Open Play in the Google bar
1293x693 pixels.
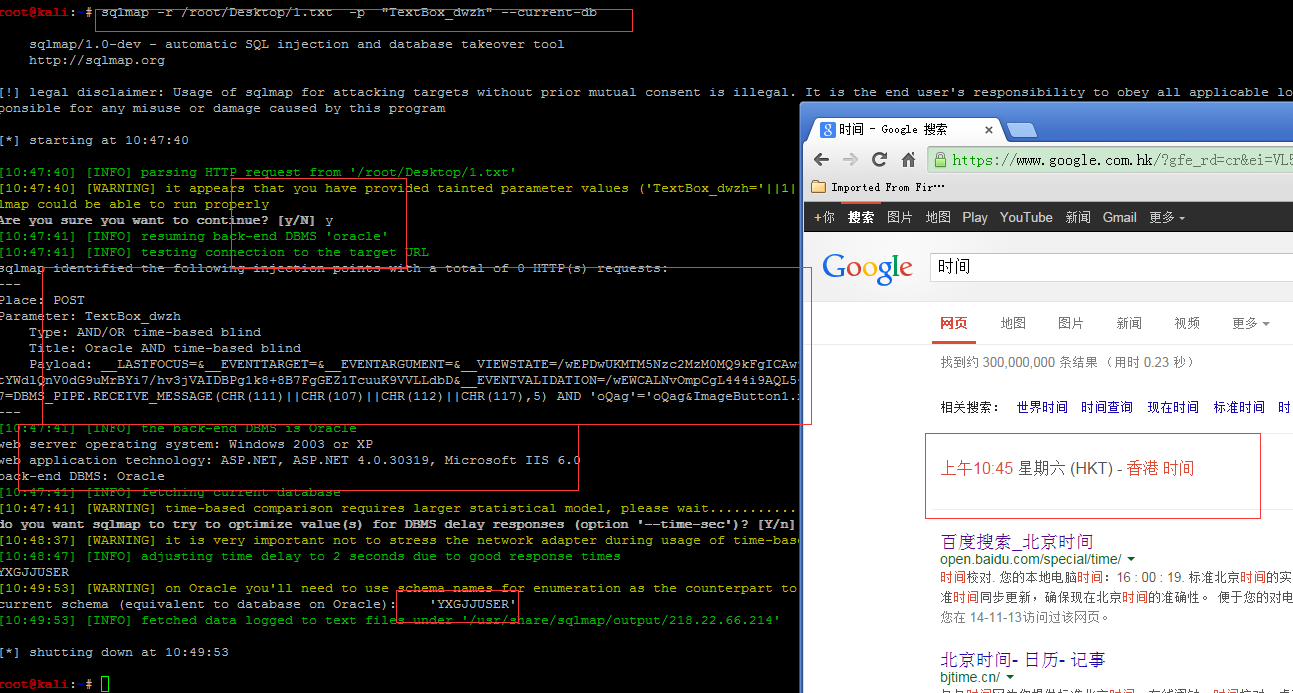[975, 217]
